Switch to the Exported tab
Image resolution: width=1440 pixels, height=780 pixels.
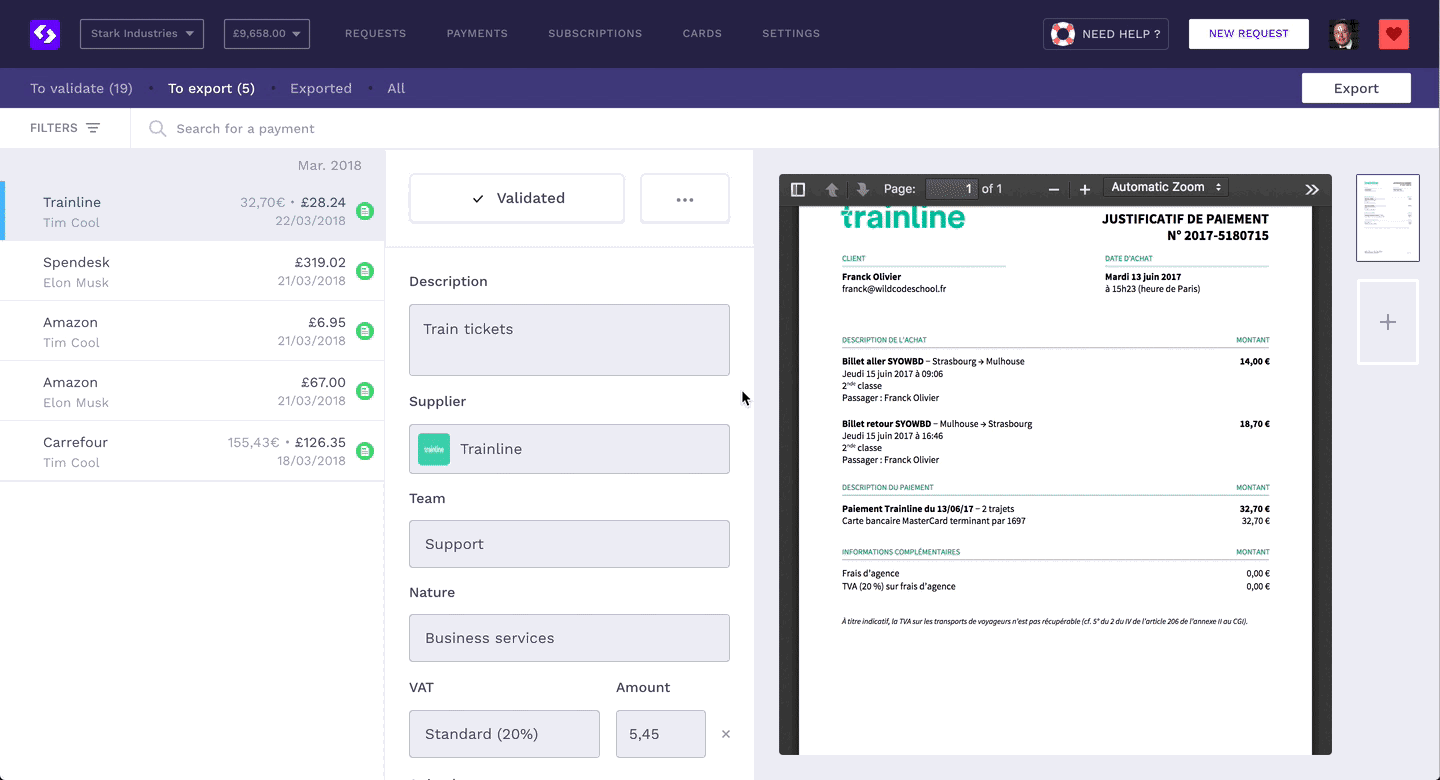coord(320,88)
